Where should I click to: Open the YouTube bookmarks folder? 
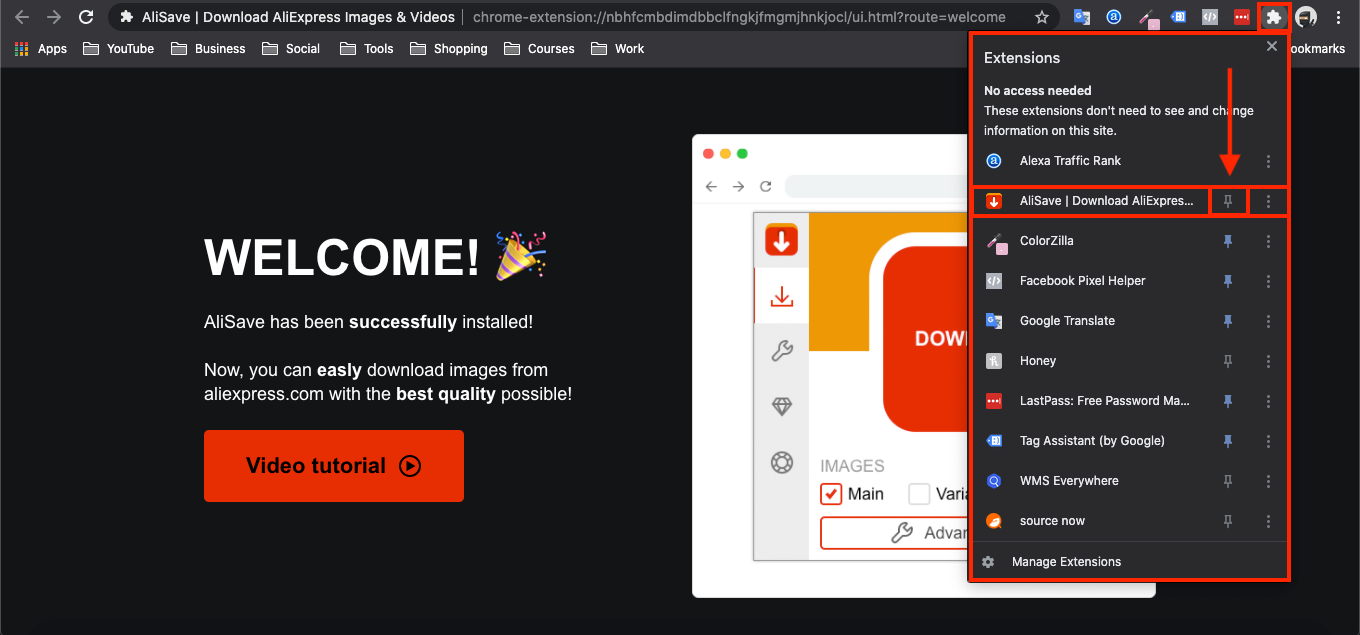point(118,48)
